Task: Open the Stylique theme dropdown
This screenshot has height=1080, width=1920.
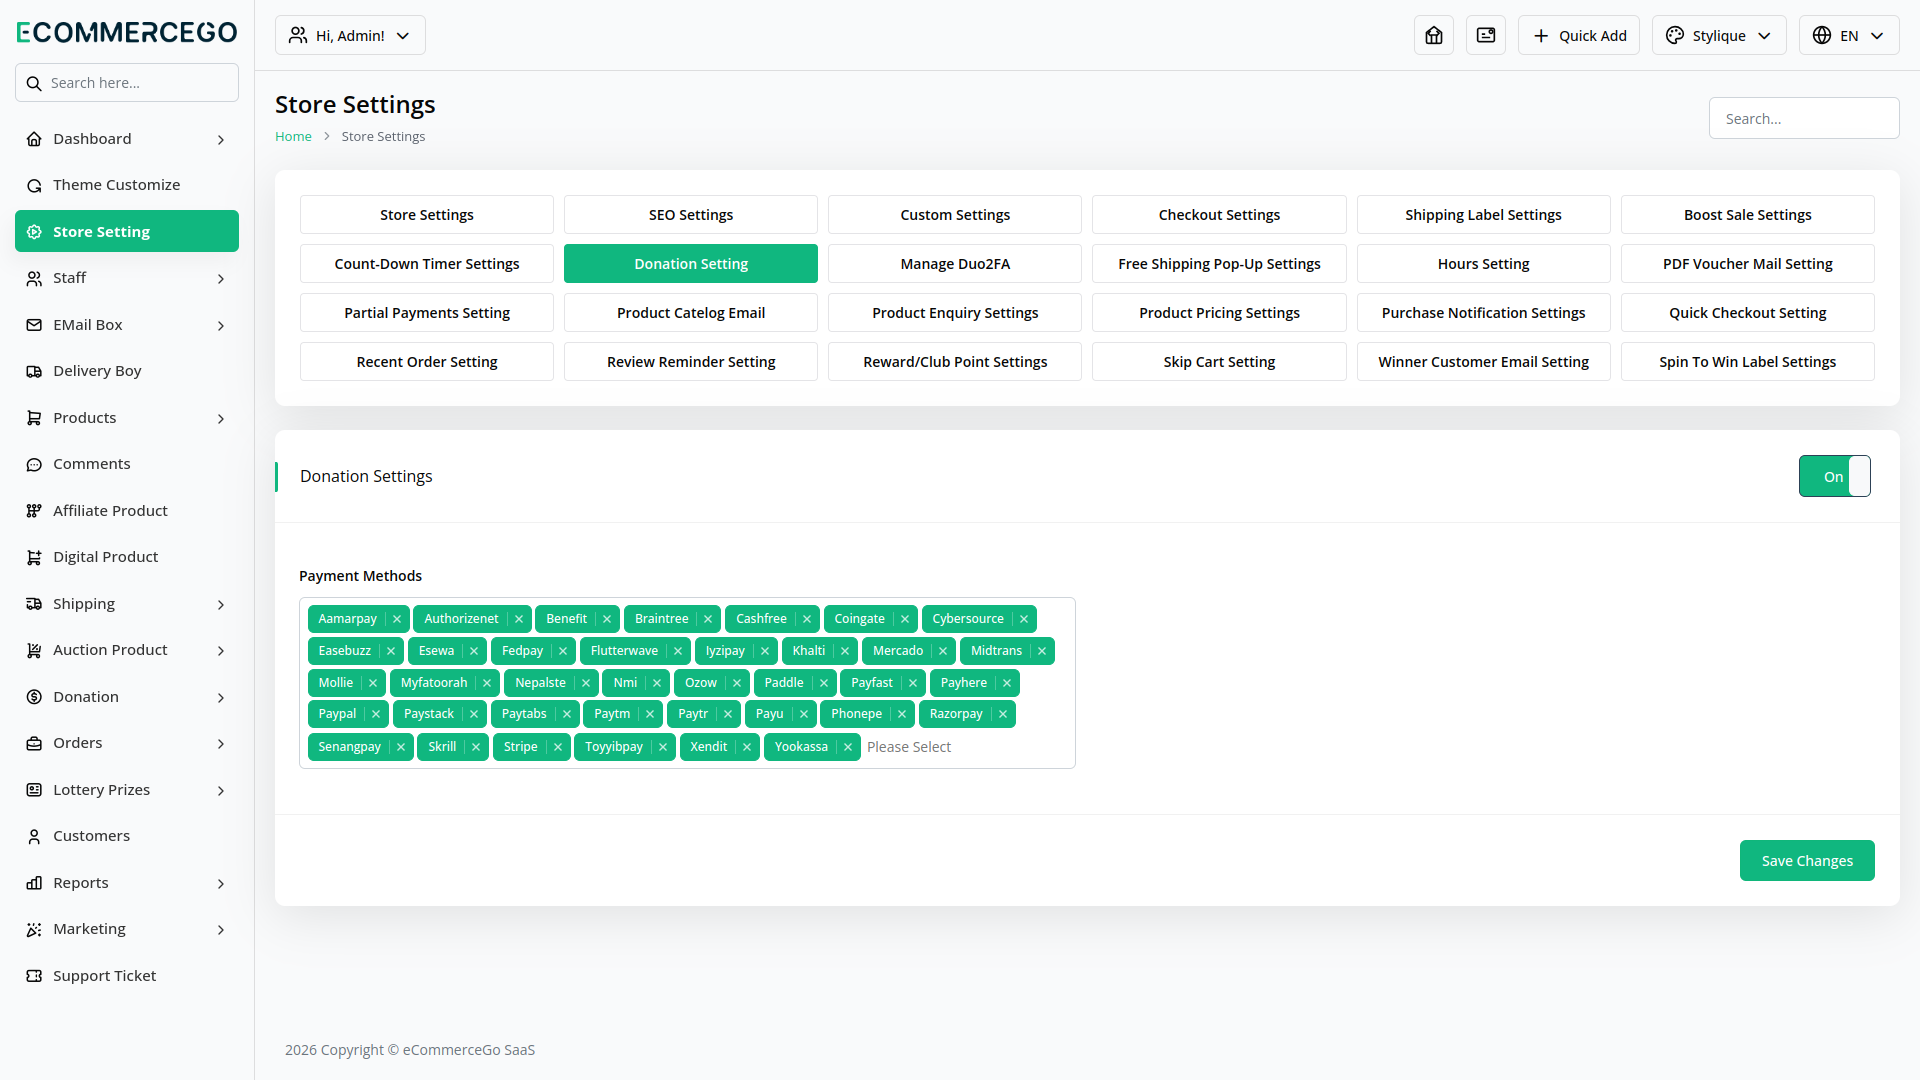Action: point(1719,35)
